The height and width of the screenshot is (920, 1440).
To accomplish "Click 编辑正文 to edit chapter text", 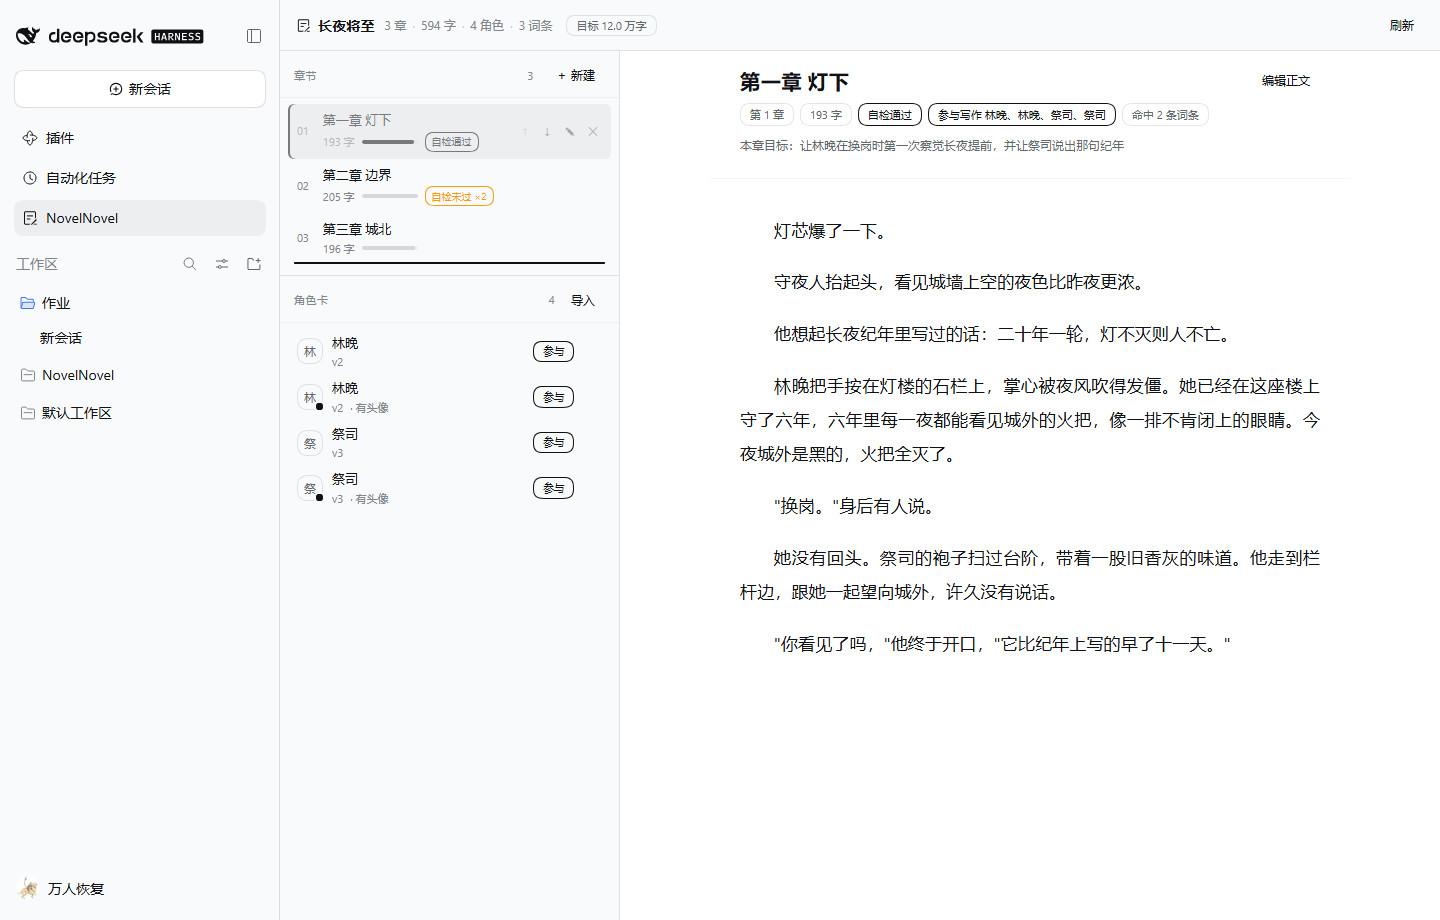I will (1286, 81).
